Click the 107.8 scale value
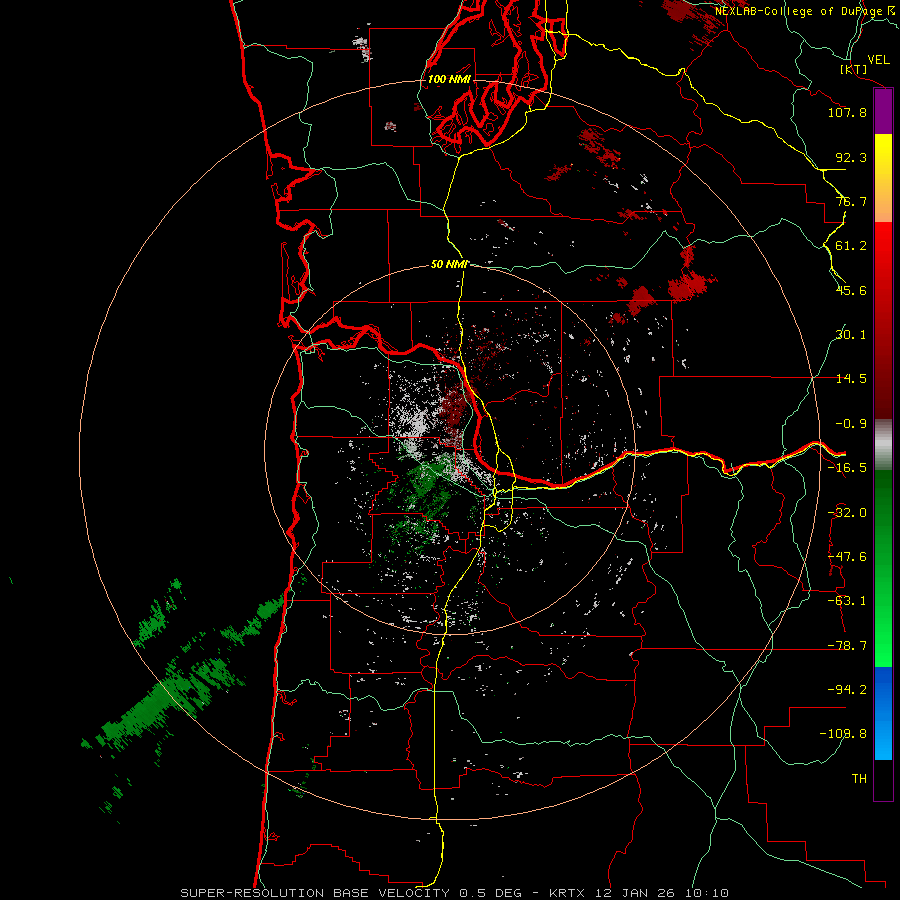The width and height of the screenshot is (900, 900). click(847, 112)
